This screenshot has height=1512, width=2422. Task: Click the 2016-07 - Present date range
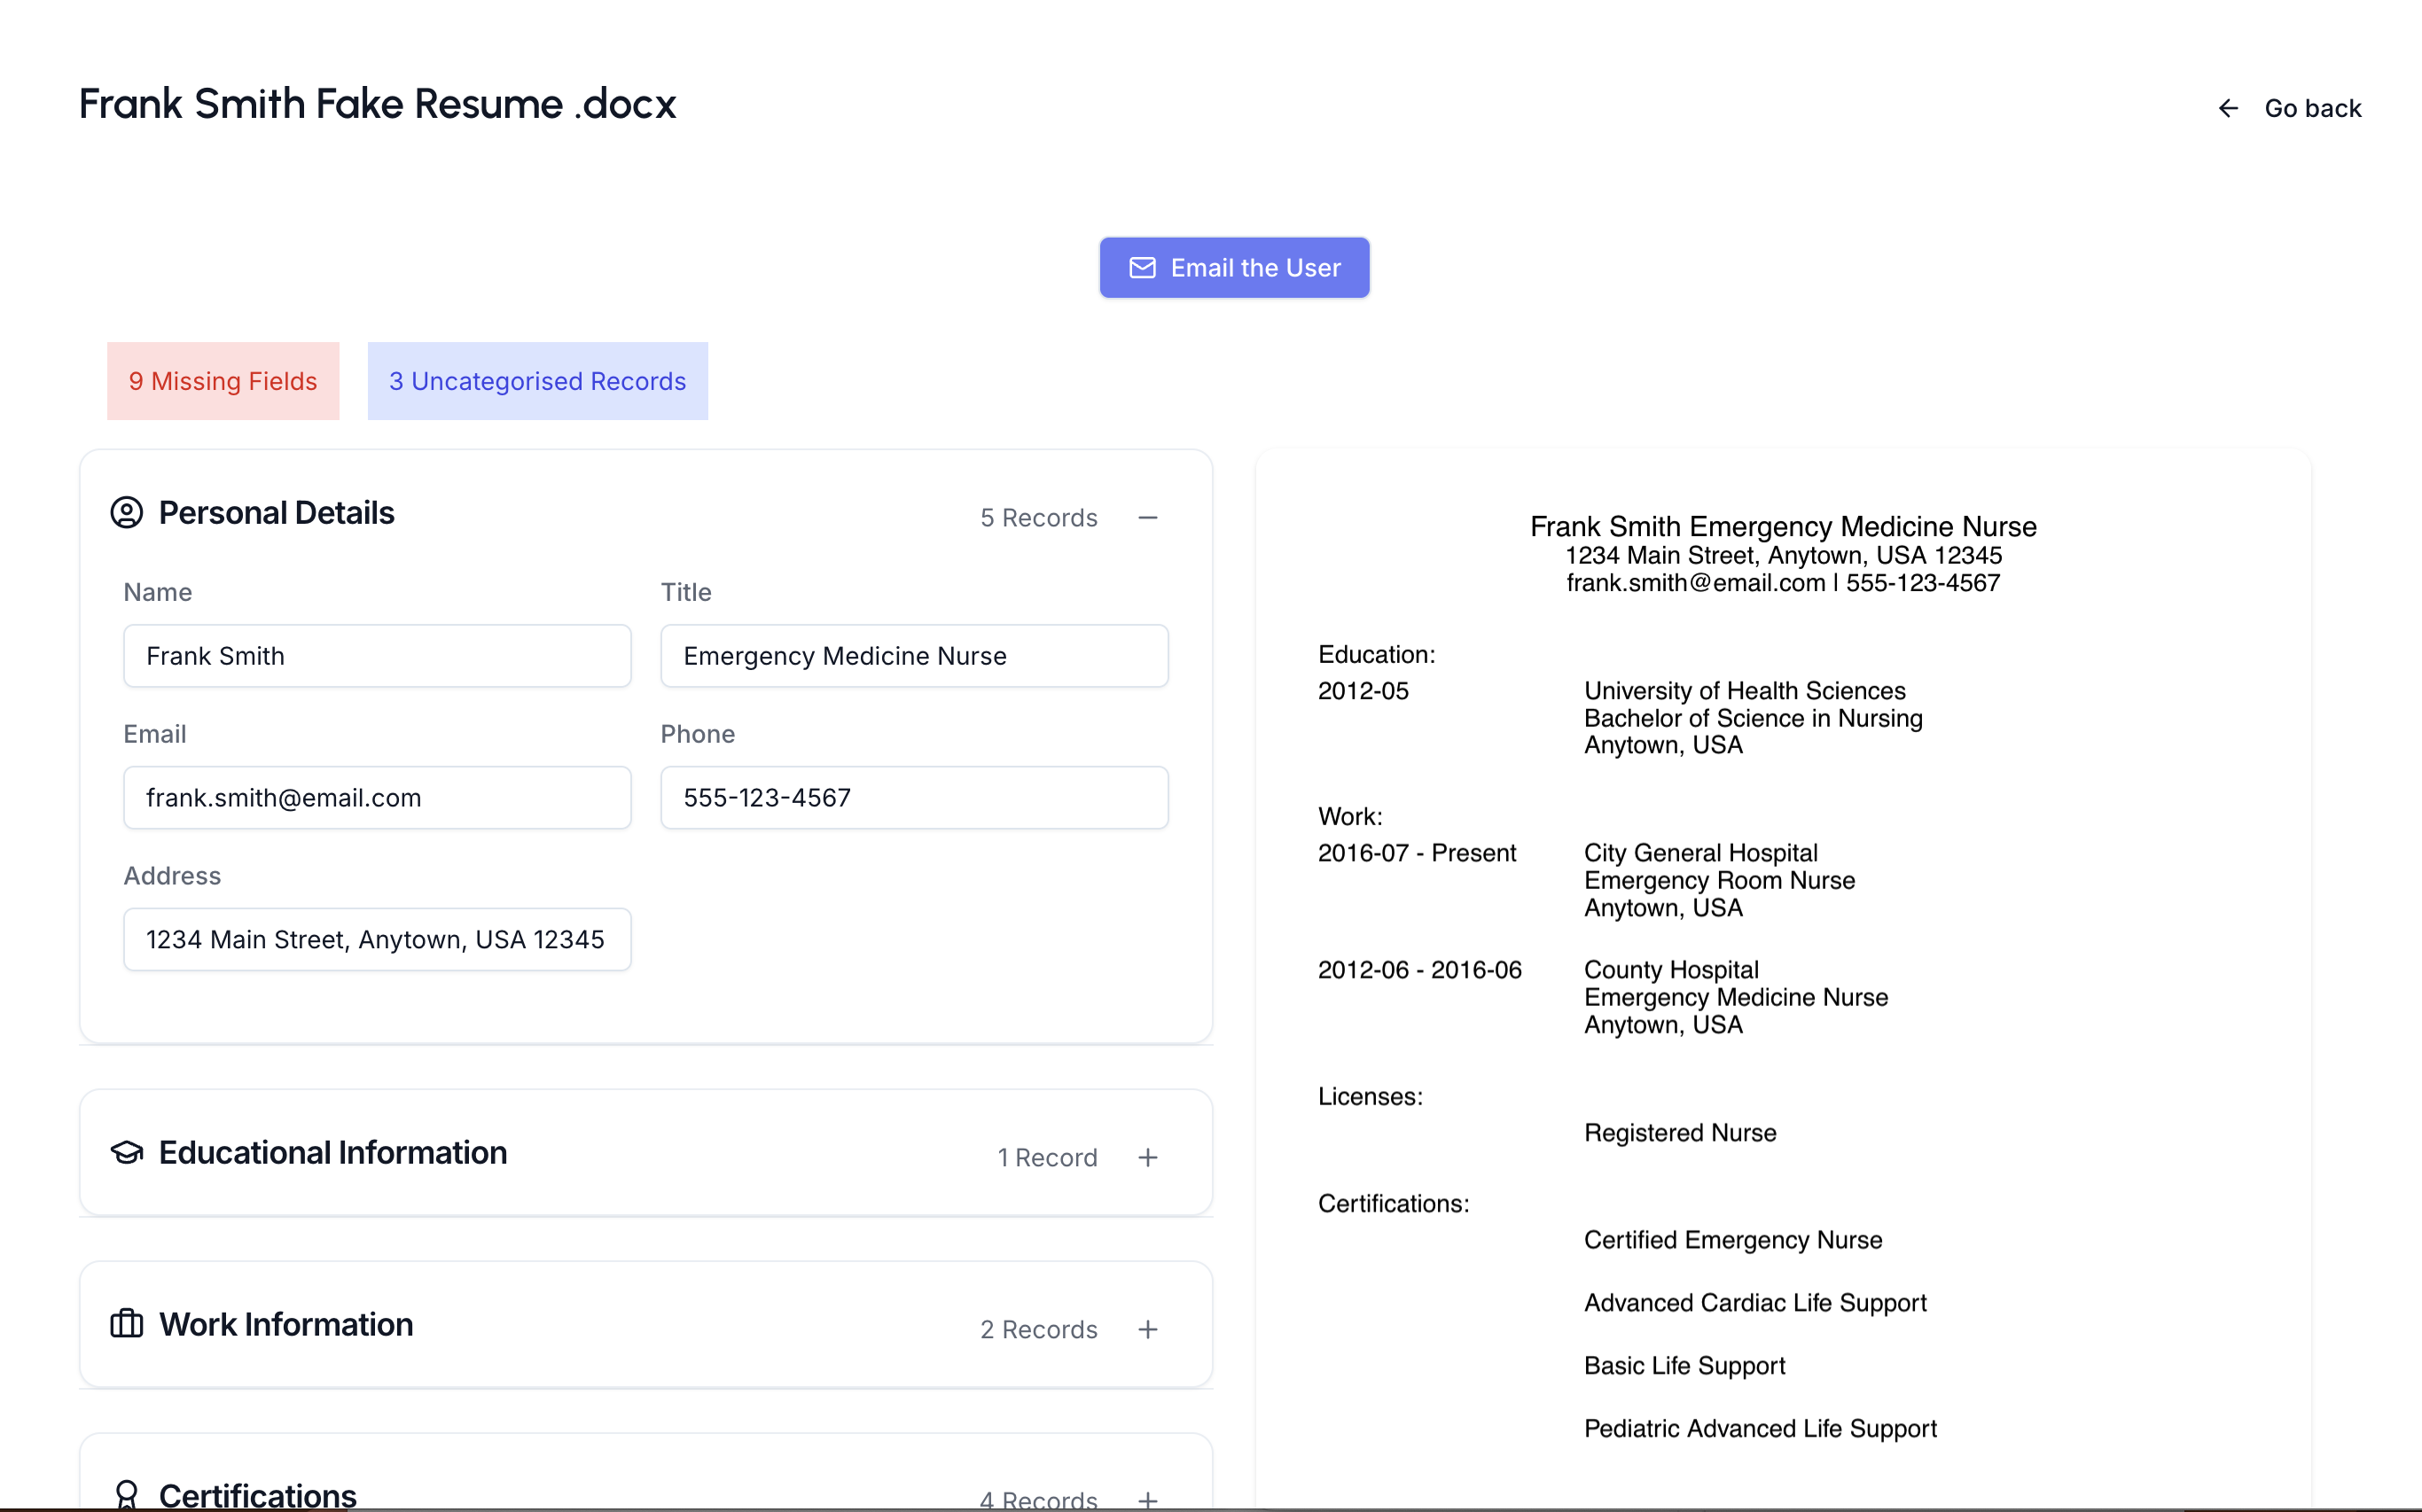(x=1417, y=853)
